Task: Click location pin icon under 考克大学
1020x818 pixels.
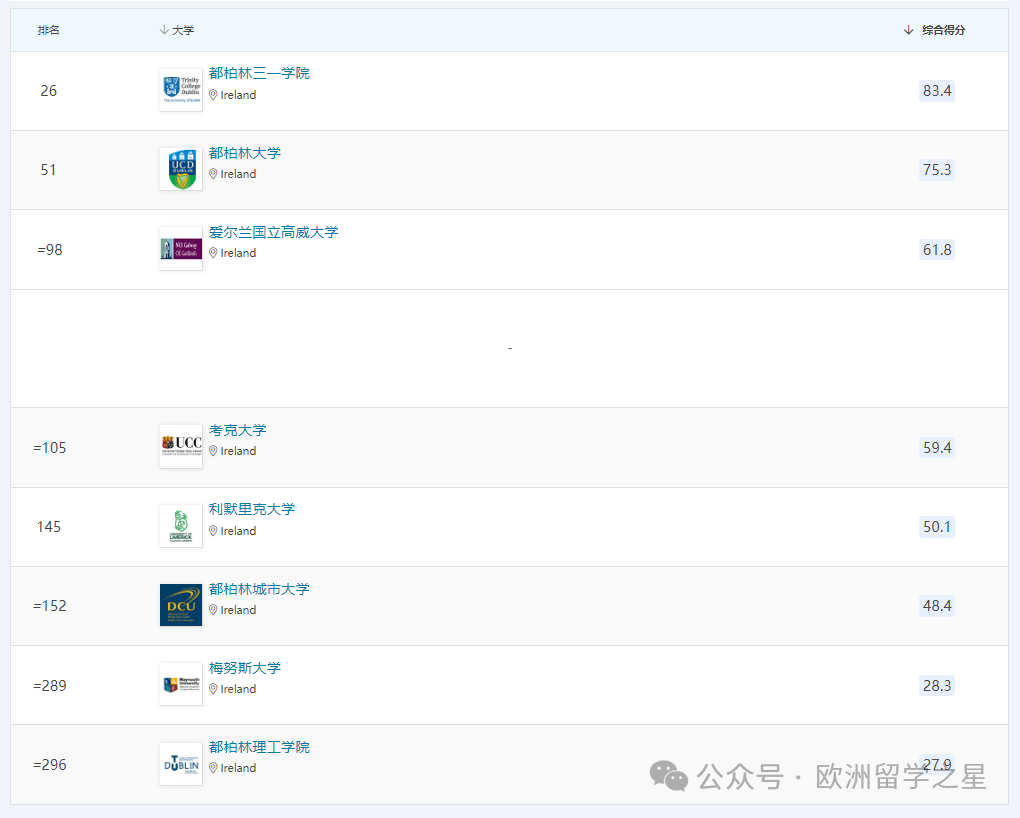Action: (213, 451)
